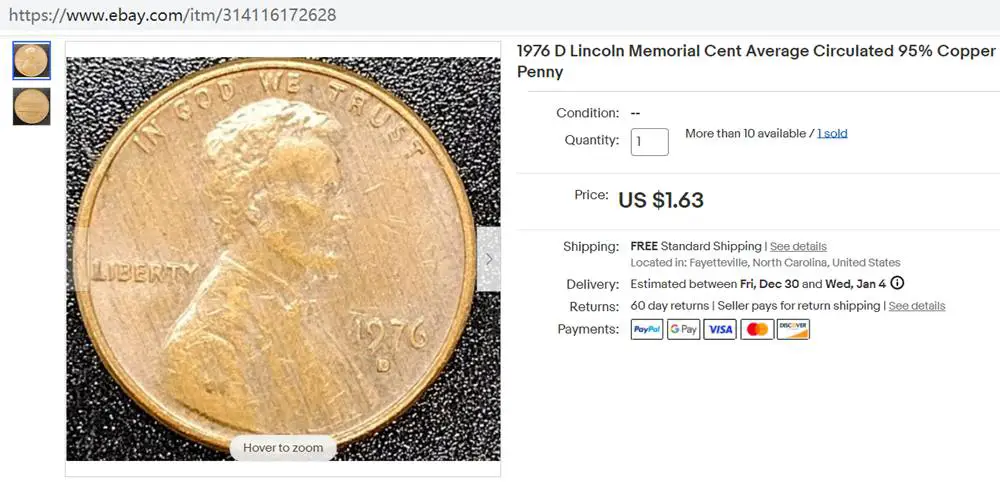Screen dimensions: 1000x488
Task: Open returns 'See details' link
Action: (x=916, y=306)
